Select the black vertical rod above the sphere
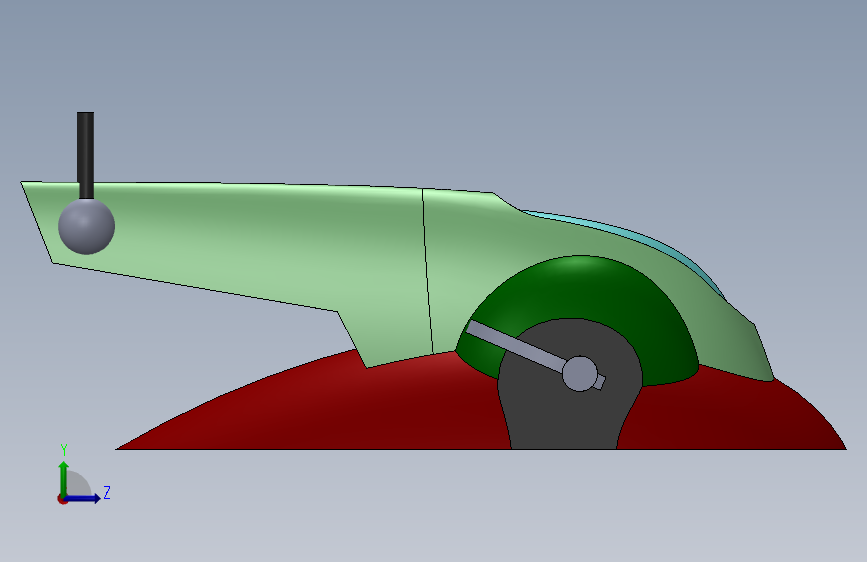The height and width of the screenshot is (562, 867). click(x=85, y=155)
